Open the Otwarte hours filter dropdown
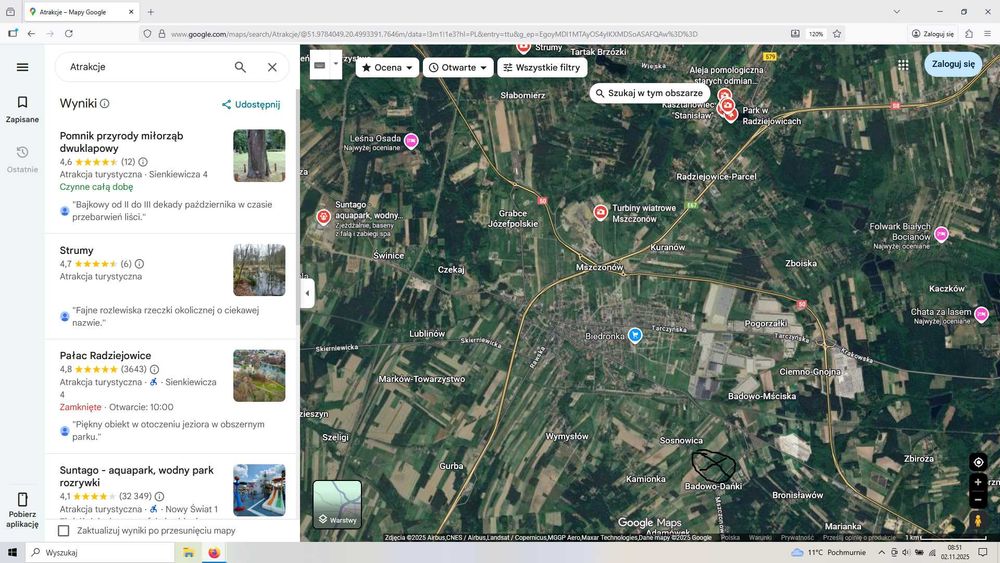Image resolution: width=1000 pixels, height=563 pixels. point(458,68)
